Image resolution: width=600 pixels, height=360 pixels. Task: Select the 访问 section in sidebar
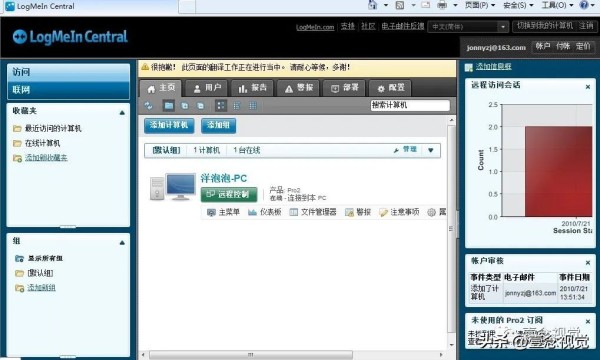coord(68,72)
